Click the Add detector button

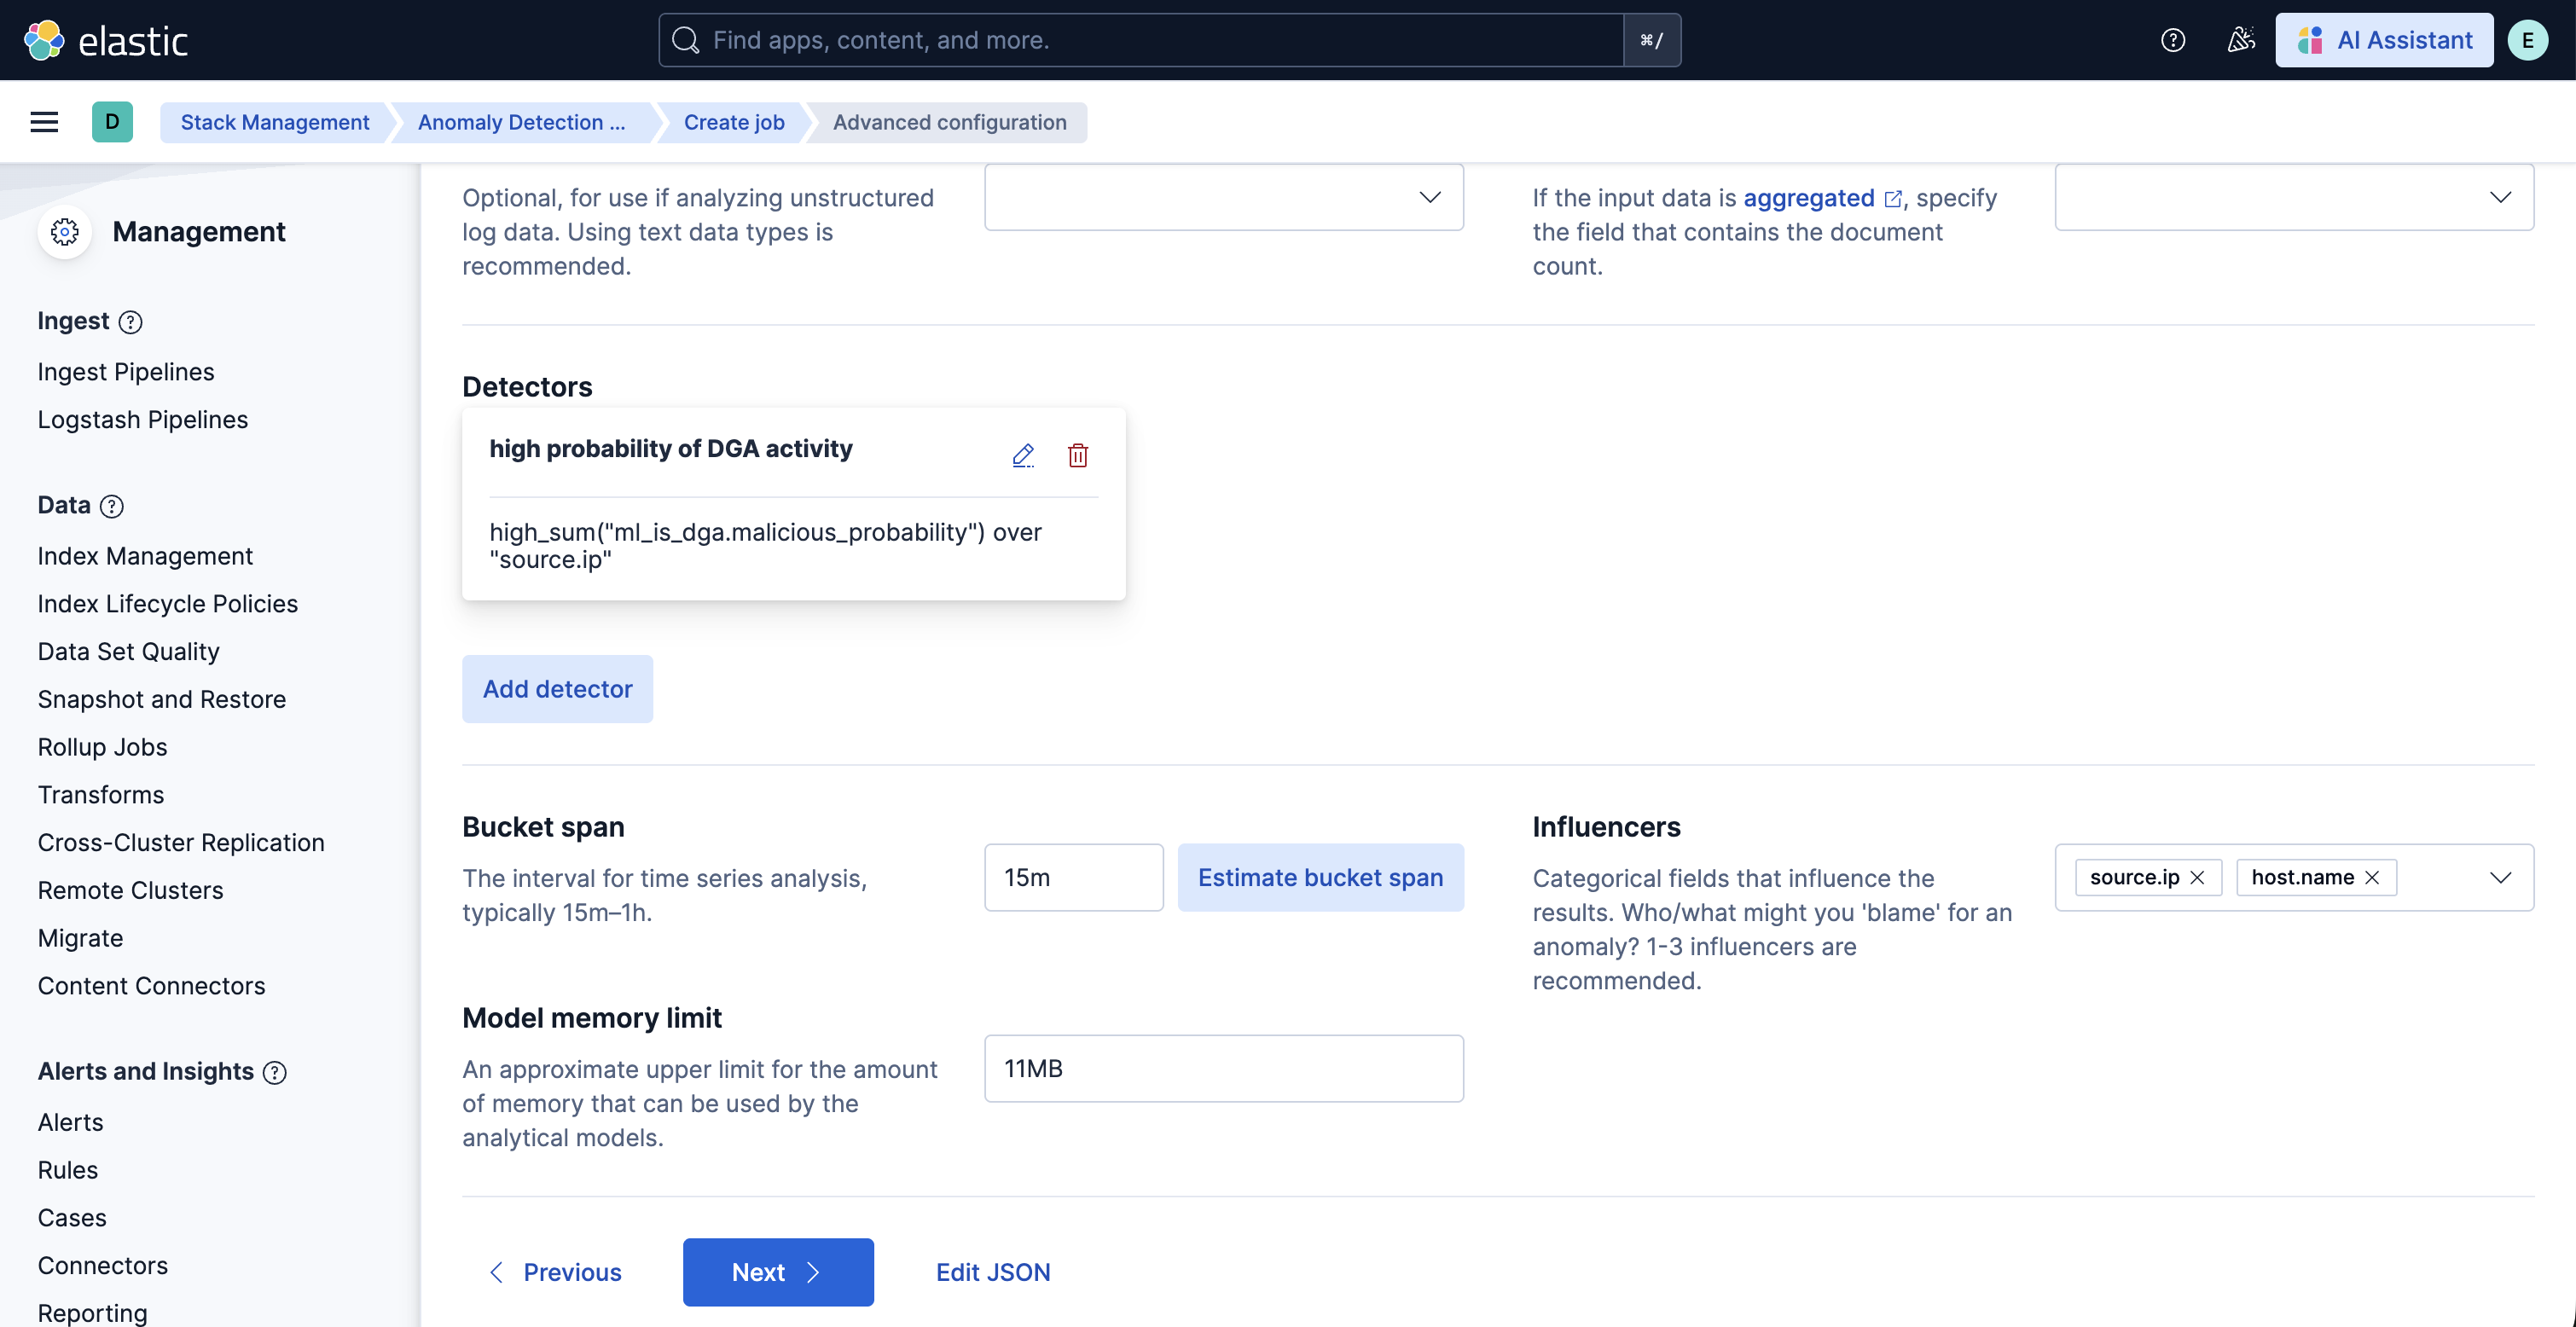[557, 688]
